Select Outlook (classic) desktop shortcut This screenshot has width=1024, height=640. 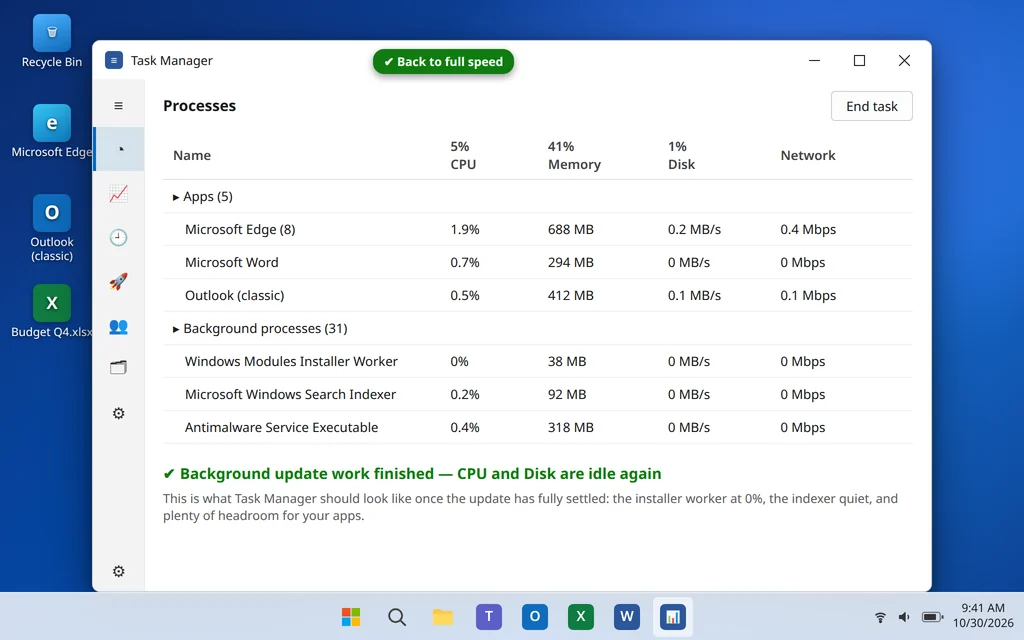click(x=52, y=228)
